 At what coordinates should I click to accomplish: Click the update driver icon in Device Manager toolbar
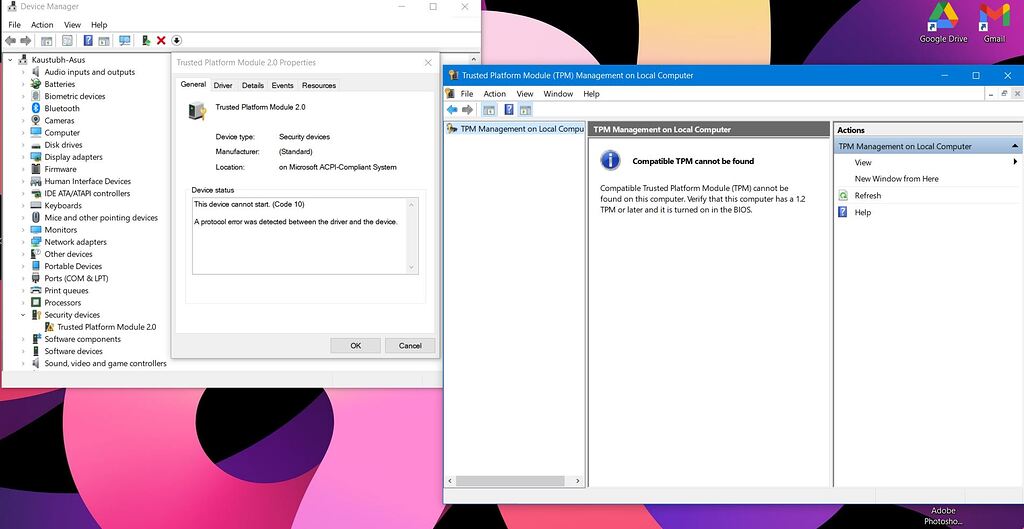pyautogui.click(x=146, y=41)
